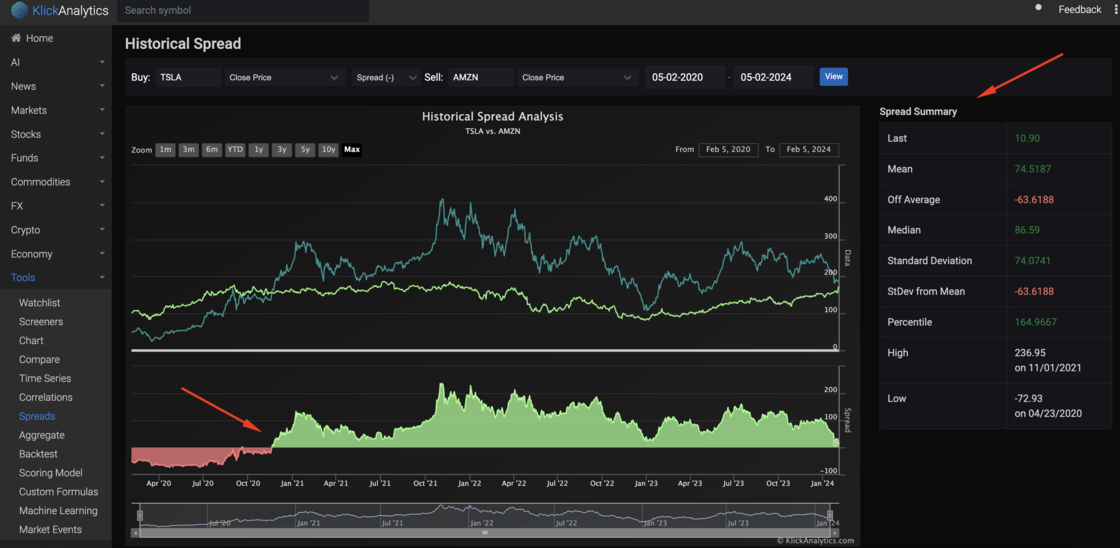Image resolution: width=1120 pixels, height=548 pixels.
Task: Click the start date field 05-02-2020
Action: [685, 77]
